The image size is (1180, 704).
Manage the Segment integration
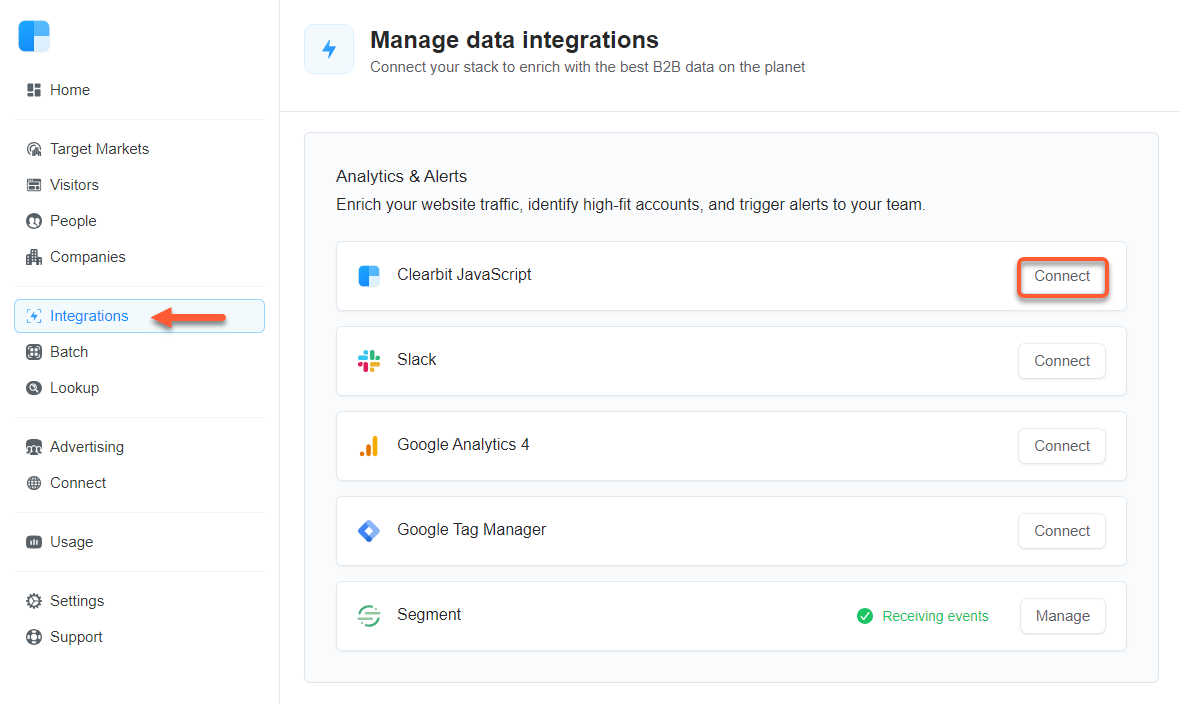pyautogui.click(x=1063, y=616)
